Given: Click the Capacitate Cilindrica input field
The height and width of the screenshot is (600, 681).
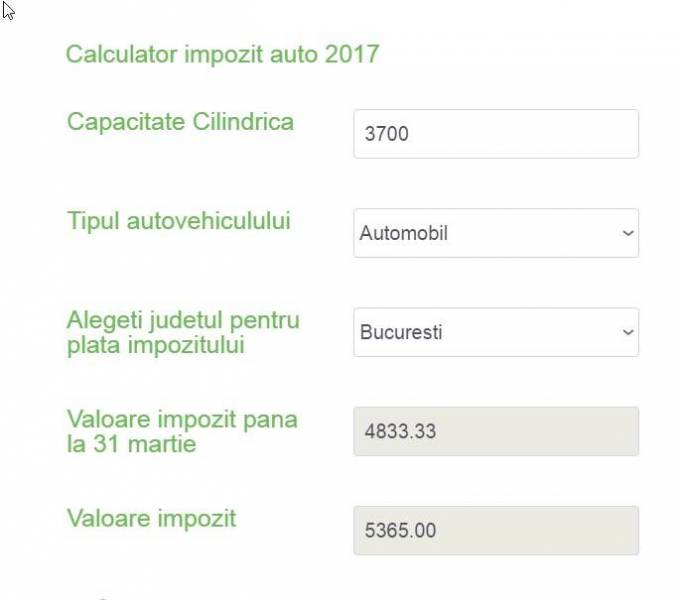Looking at the screenshot, I should click(495, 134).
